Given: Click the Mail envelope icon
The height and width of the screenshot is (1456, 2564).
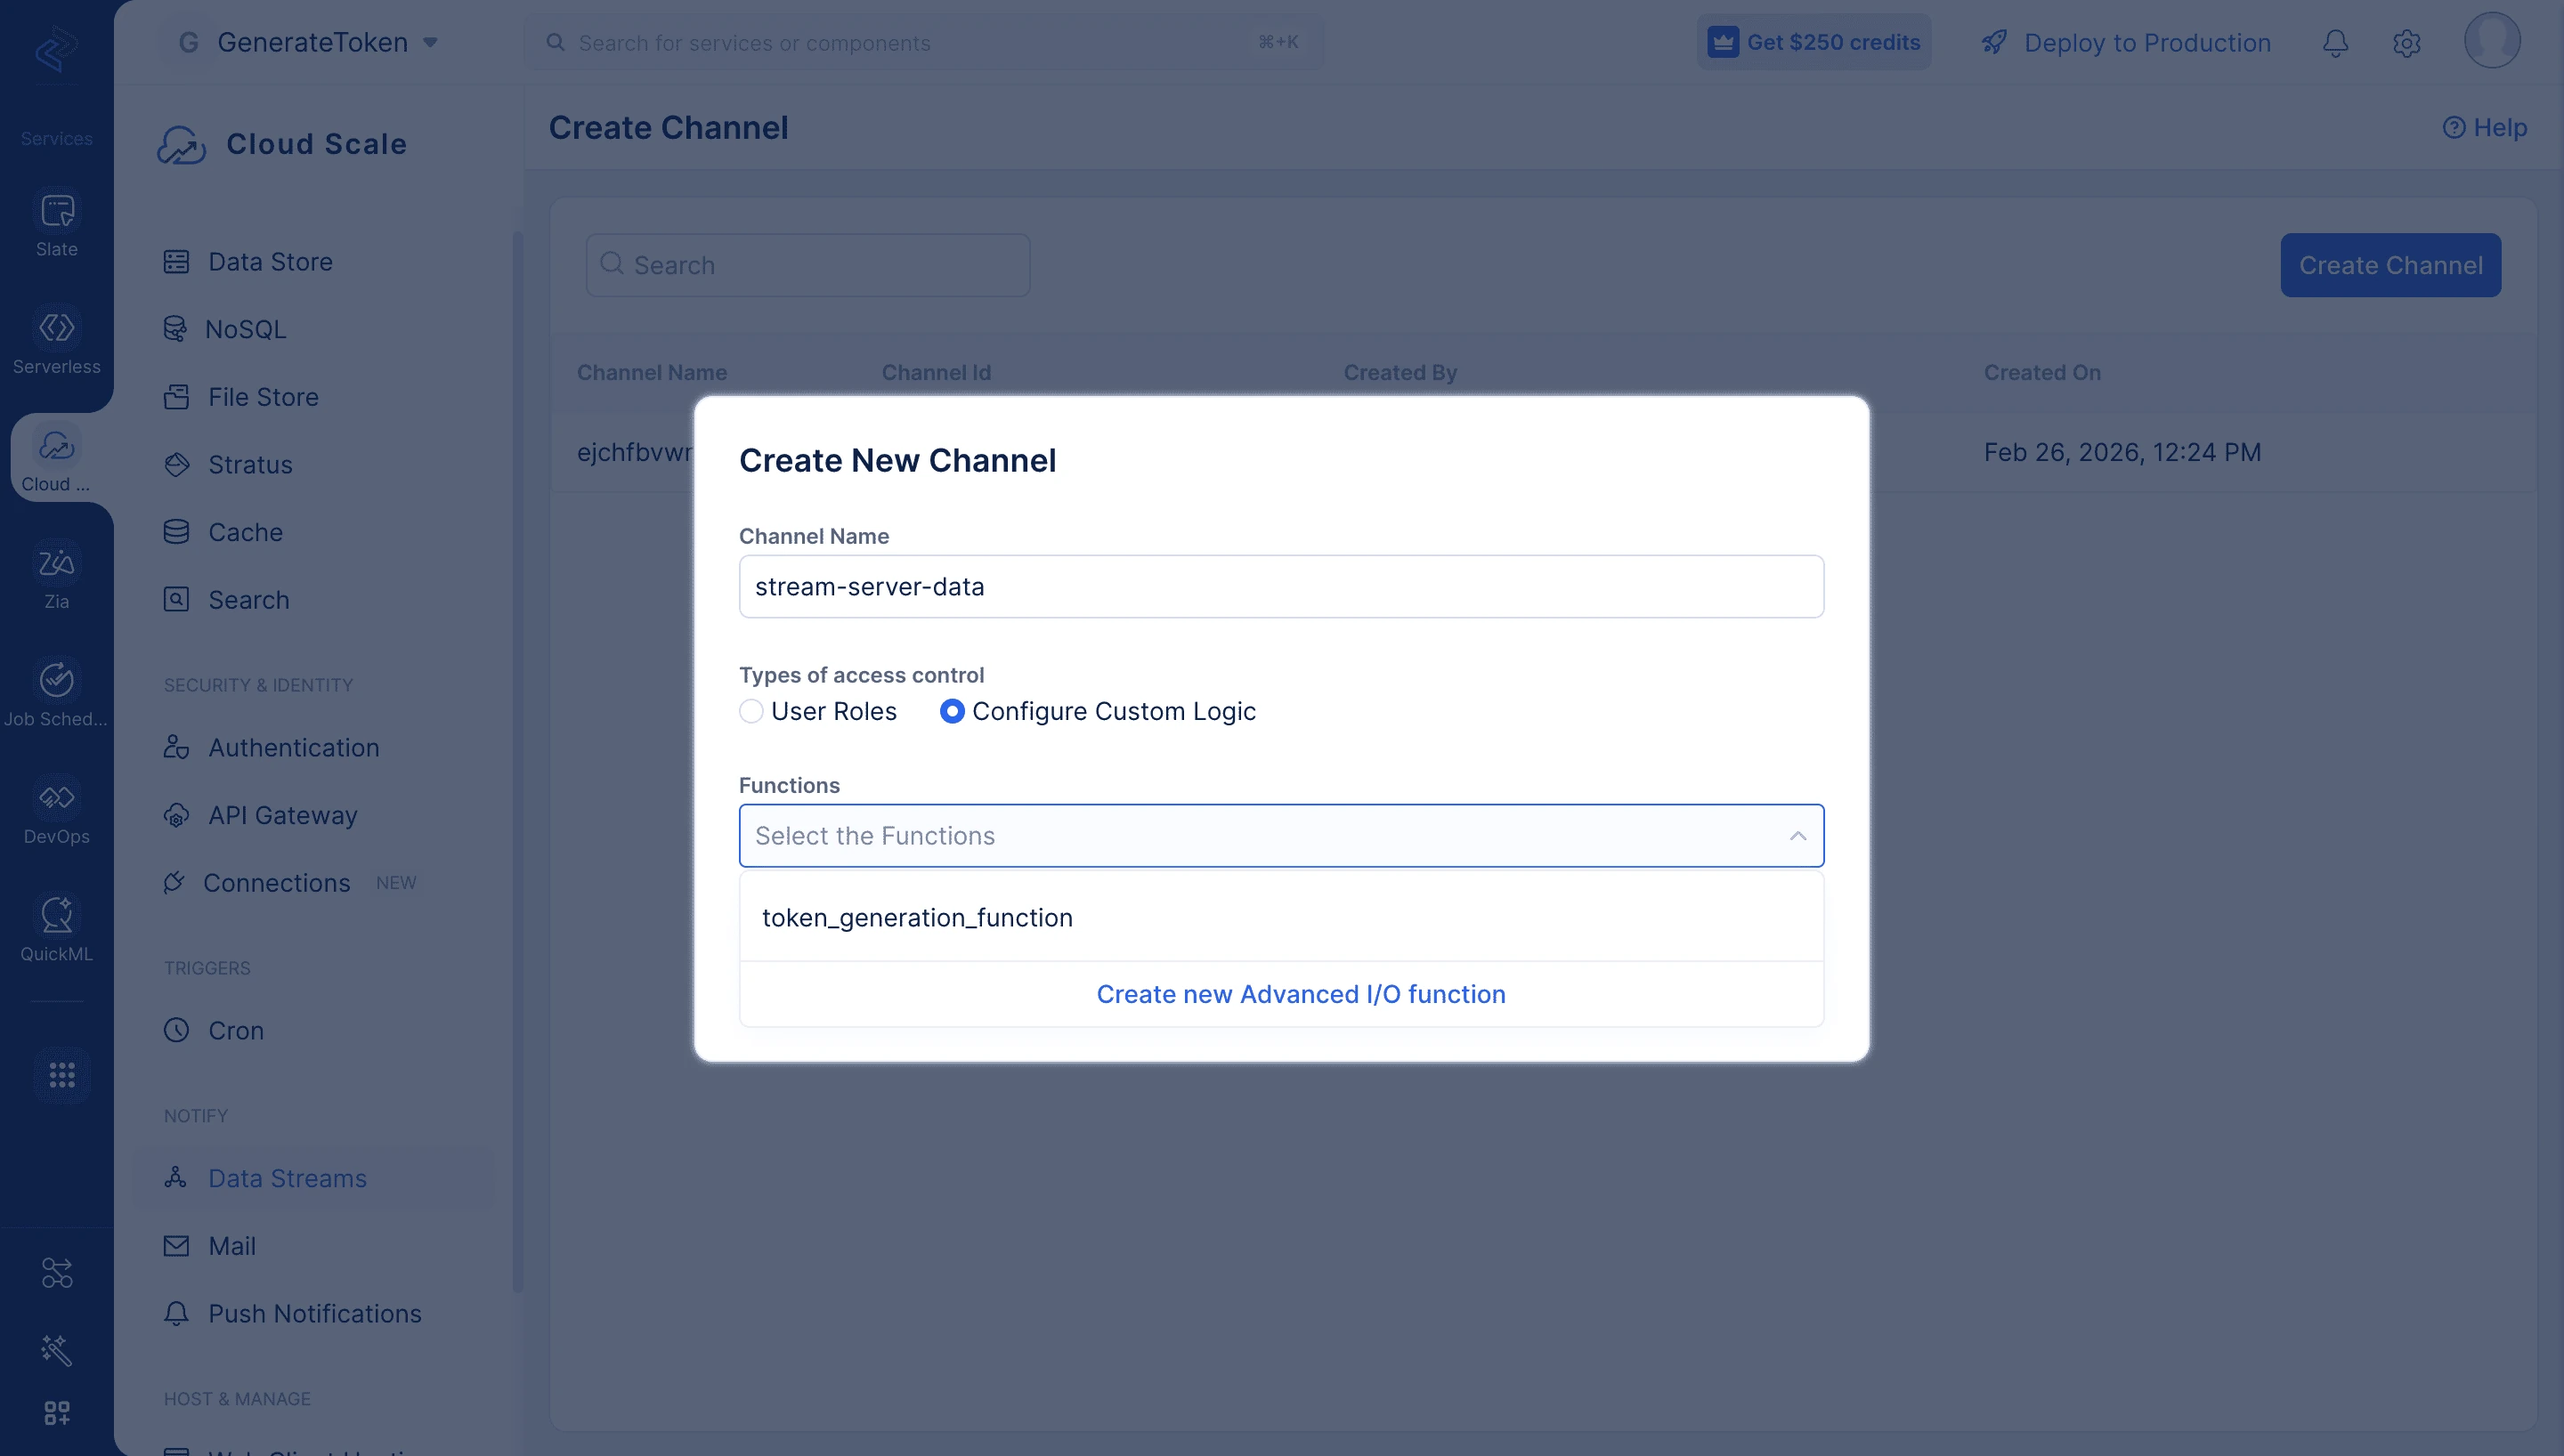Looking at the screenshot, I should click(176, 1246).
